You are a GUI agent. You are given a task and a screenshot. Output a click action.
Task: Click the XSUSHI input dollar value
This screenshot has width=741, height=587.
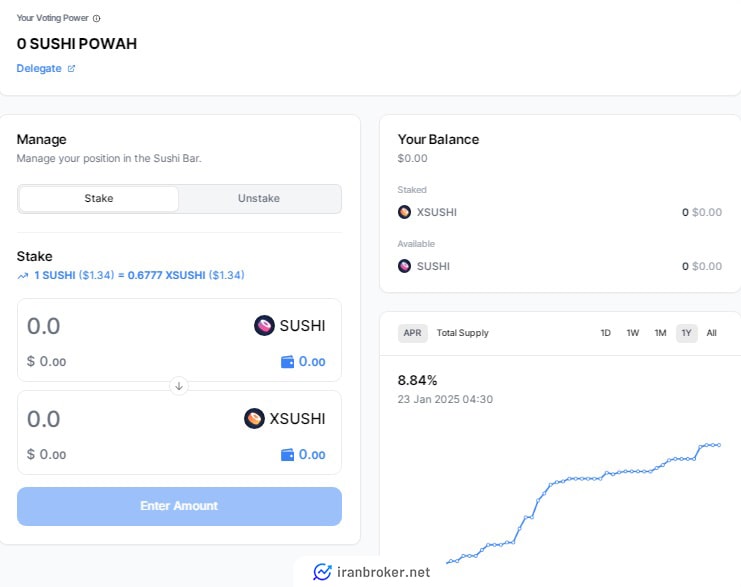pos(46,455)
